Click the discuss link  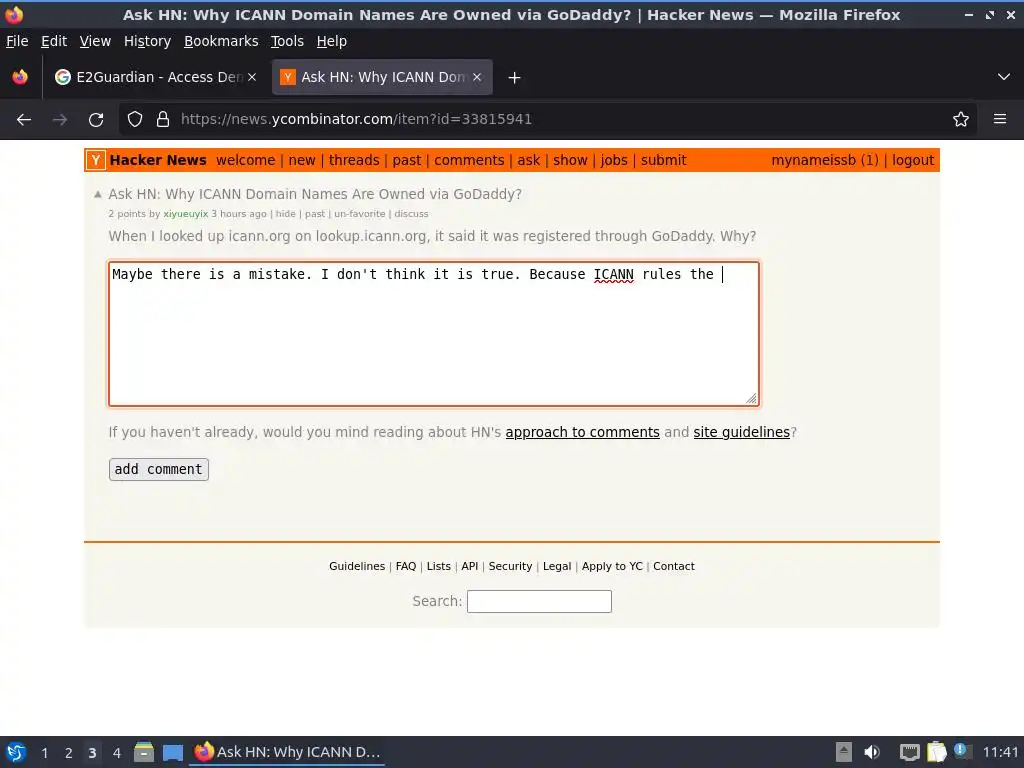coord(411,214)
